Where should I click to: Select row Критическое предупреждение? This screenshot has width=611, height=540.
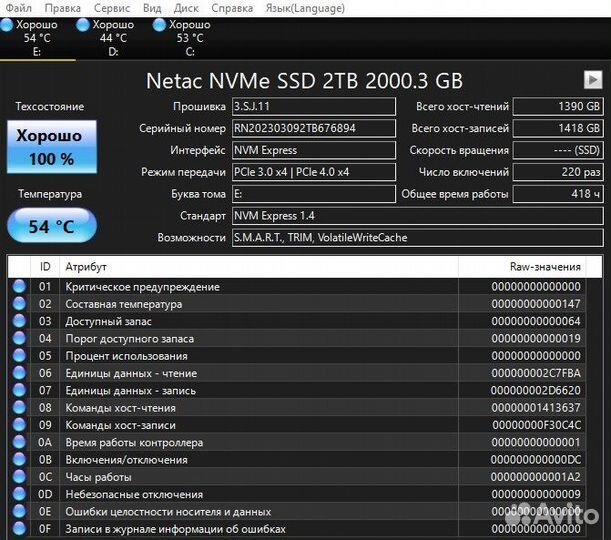click(x=297, y=286)
